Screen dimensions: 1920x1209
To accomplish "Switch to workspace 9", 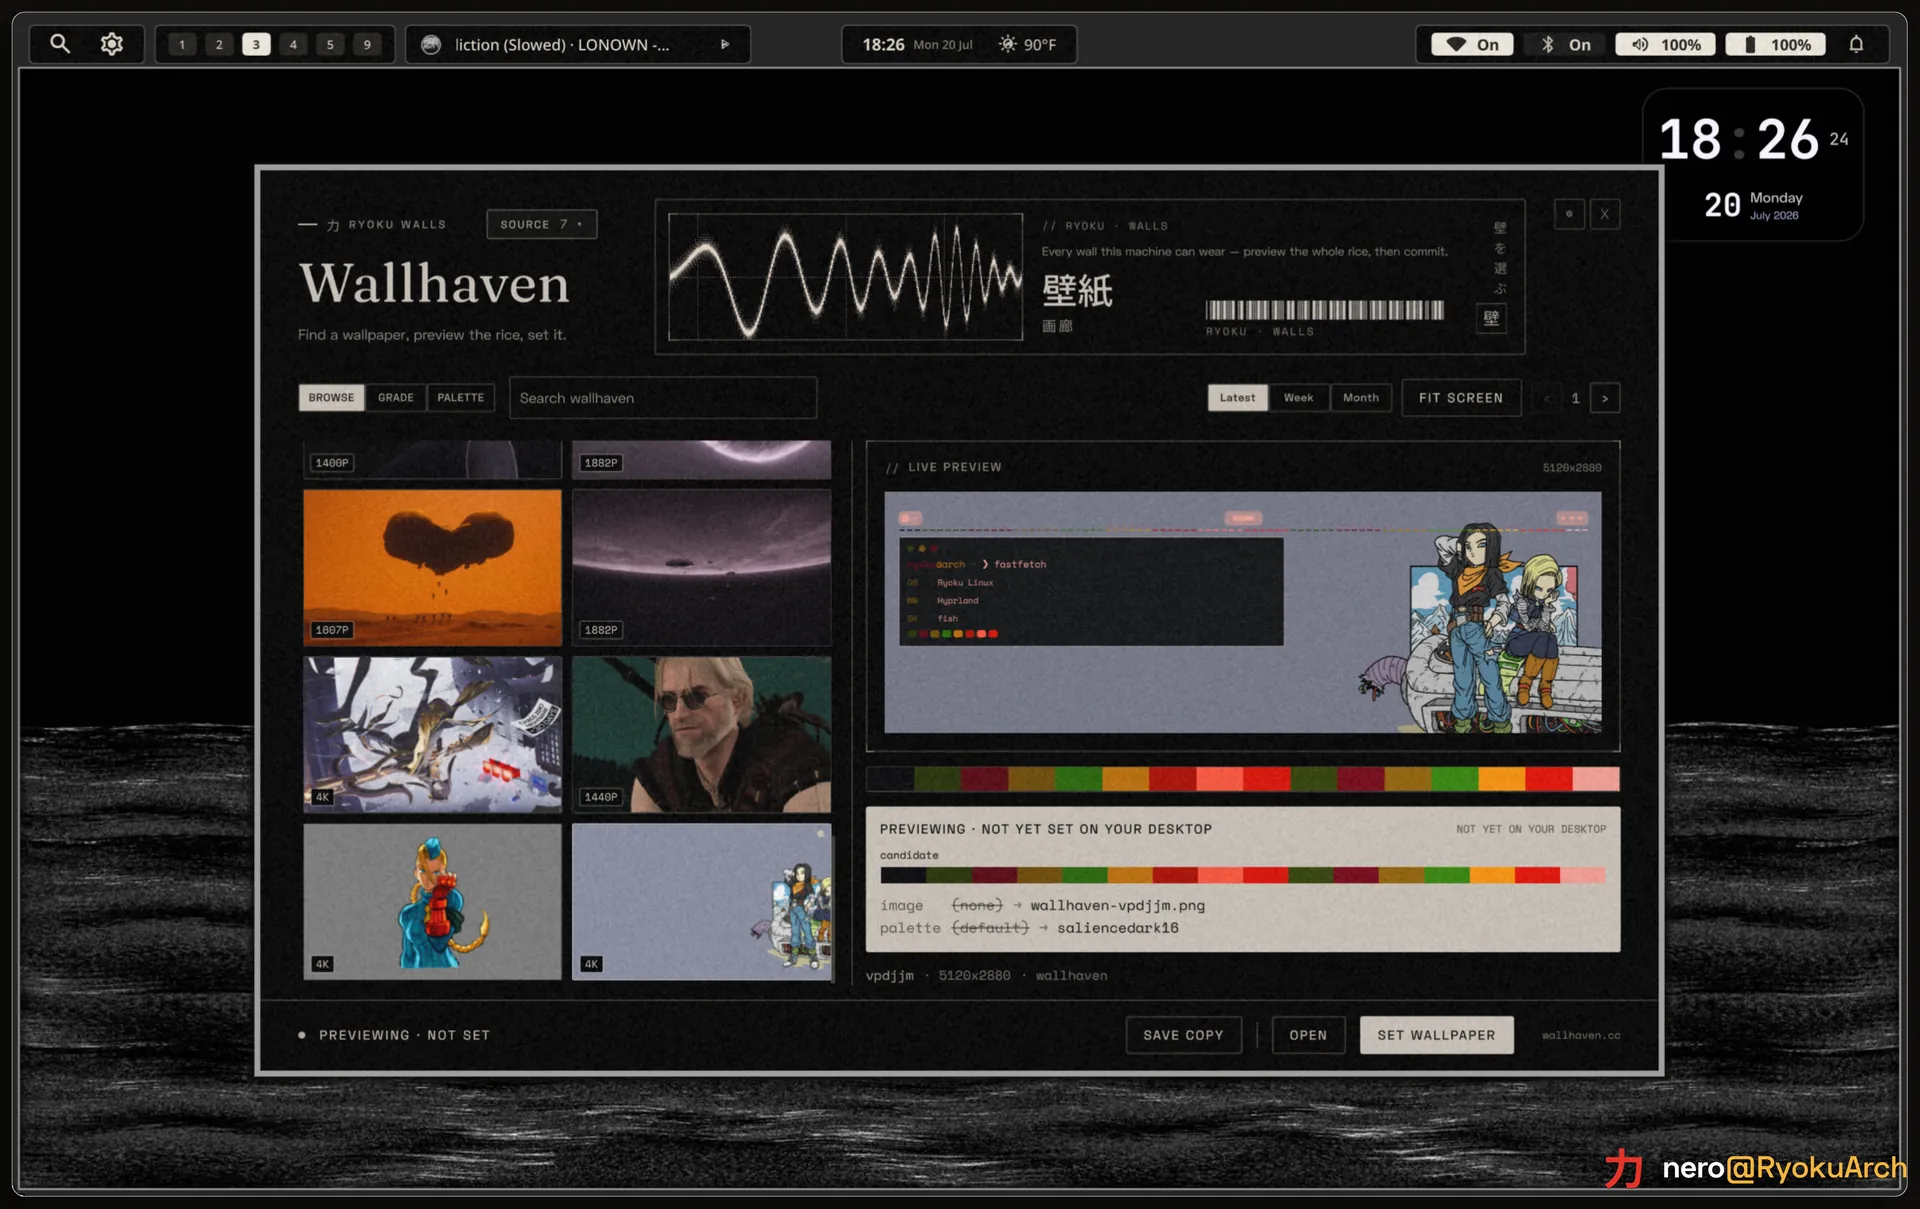I will pyautogui.click(x=367, y=45).
